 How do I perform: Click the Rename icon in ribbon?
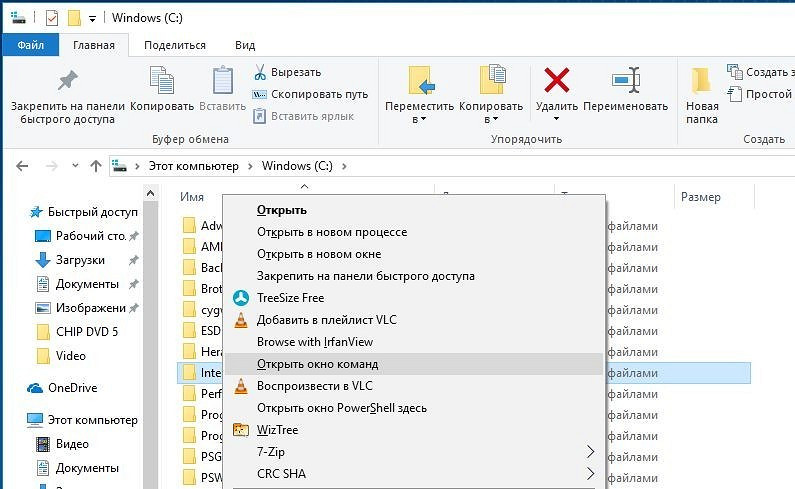tap(625, 82)
